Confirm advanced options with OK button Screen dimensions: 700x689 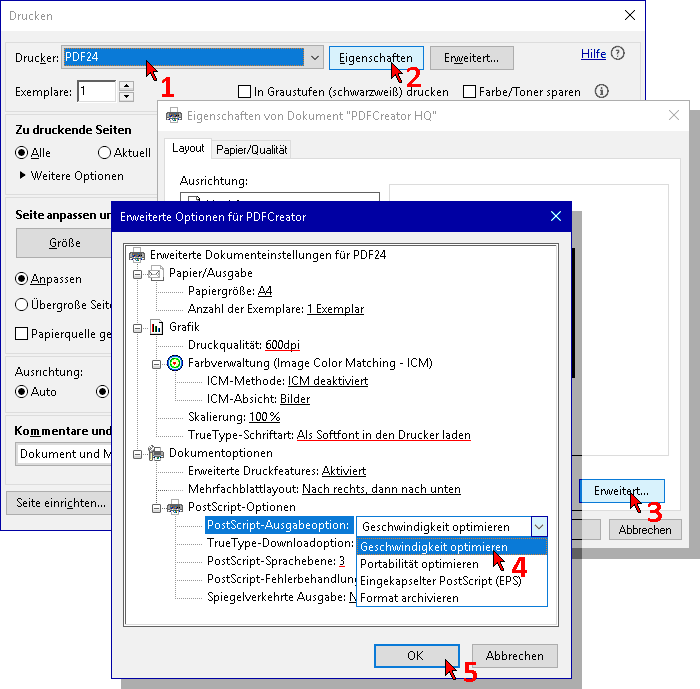click(414, 656)
